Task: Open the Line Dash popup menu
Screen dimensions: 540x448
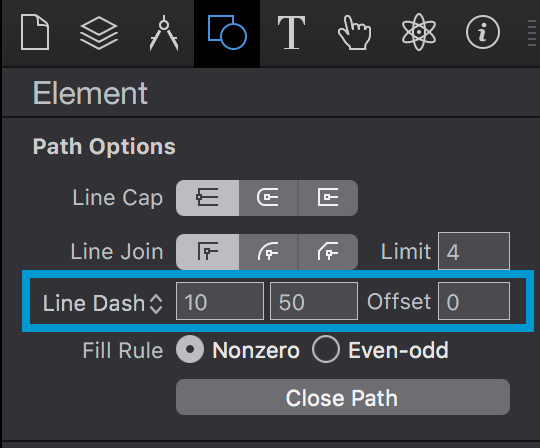Action: click(x=103, y=303)
